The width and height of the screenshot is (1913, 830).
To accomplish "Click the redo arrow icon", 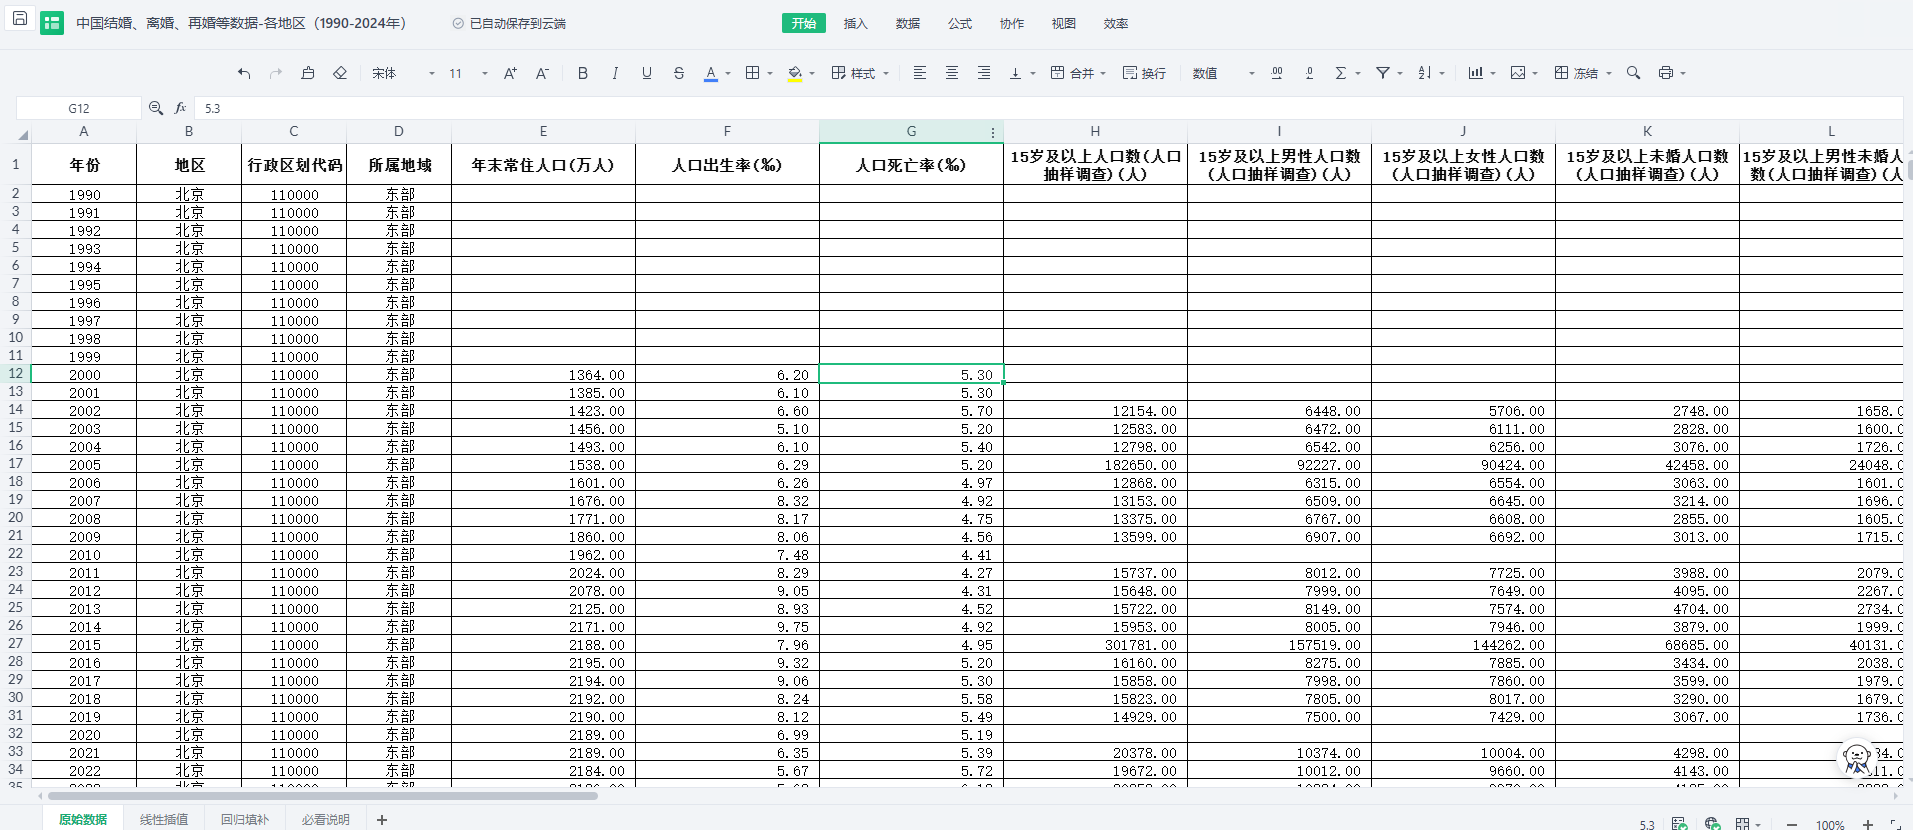I will click(x=276, y=73).
